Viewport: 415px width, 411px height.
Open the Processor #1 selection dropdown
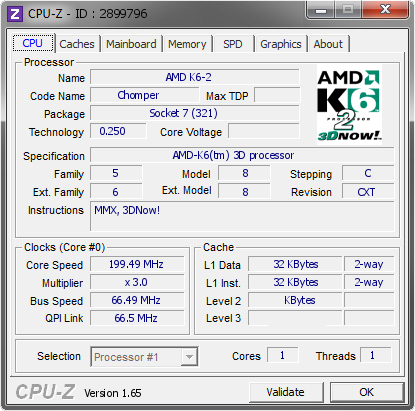[x=144, y=357]
